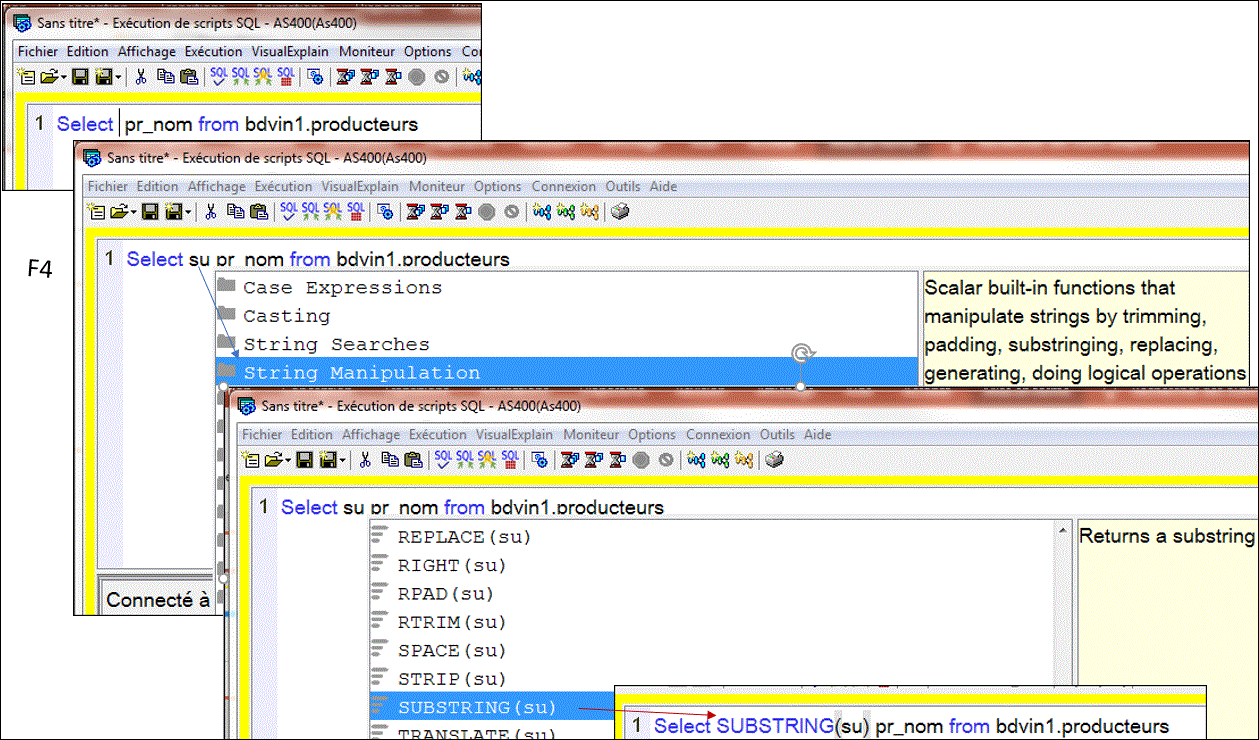The height and width of the screenshot is (740, 1259).
Task: Click the new script icon in the middle window
Action: pyautogui.click(x=96, y=212)
